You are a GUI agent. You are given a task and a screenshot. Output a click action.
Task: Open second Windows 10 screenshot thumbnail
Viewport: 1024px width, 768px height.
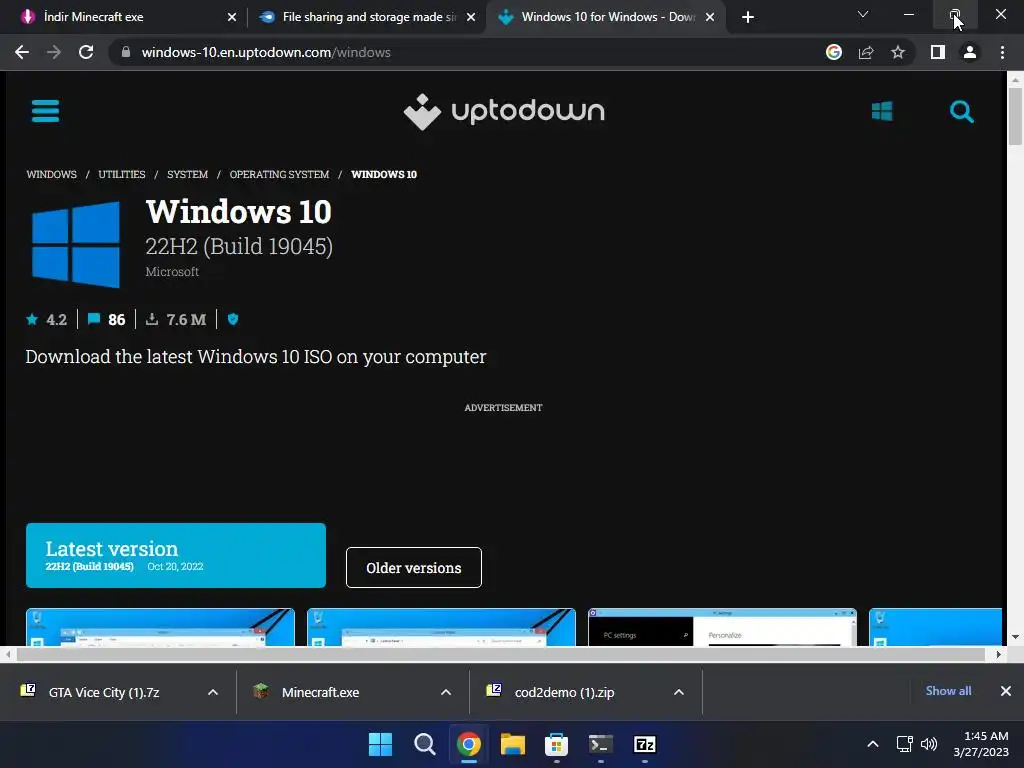click(x=441, y=627)
